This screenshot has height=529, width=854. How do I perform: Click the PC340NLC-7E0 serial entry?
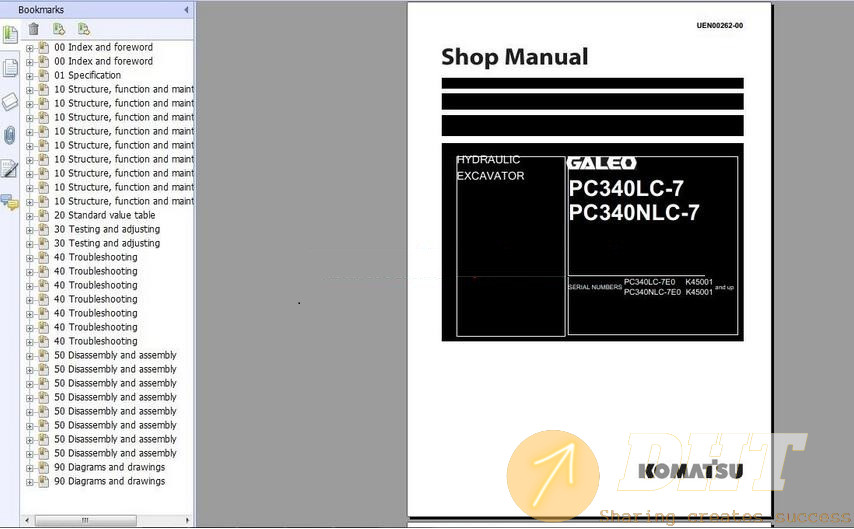tap(652, 292)
